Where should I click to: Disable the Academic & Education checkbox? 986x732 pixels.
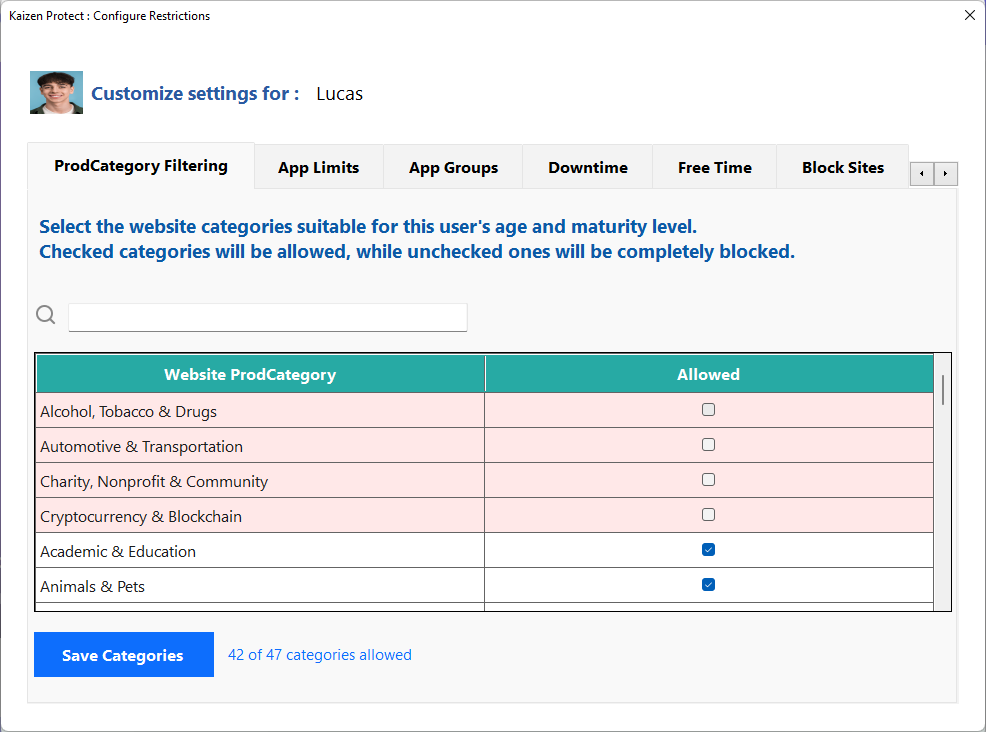[x=708, y=549]
